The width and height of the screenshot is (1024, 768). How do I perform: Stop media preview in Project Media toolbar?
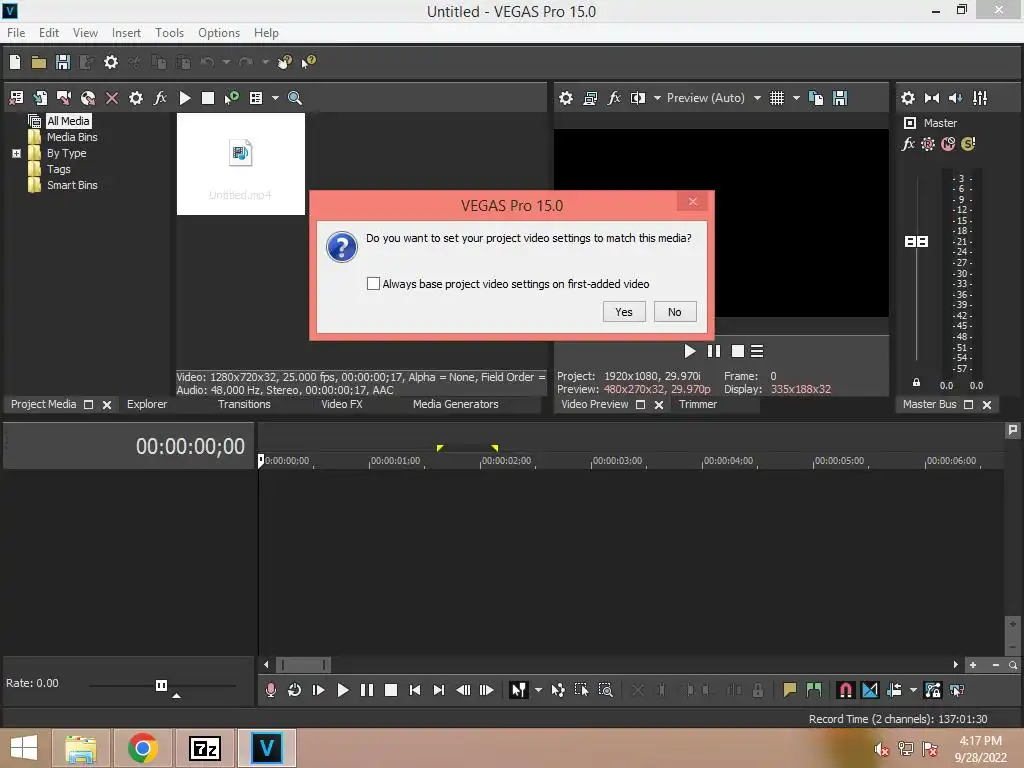(208, 98)
